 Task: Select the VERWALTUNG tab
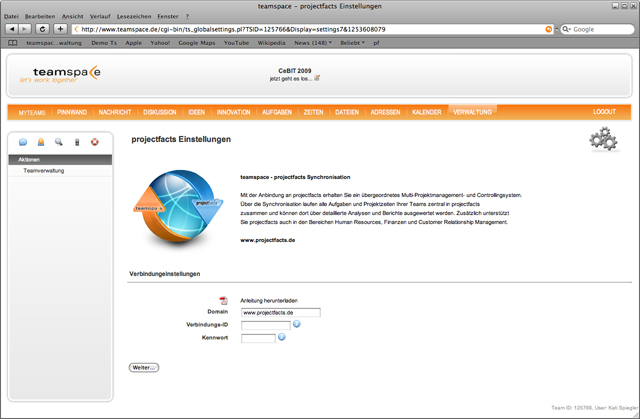[472, 112]
